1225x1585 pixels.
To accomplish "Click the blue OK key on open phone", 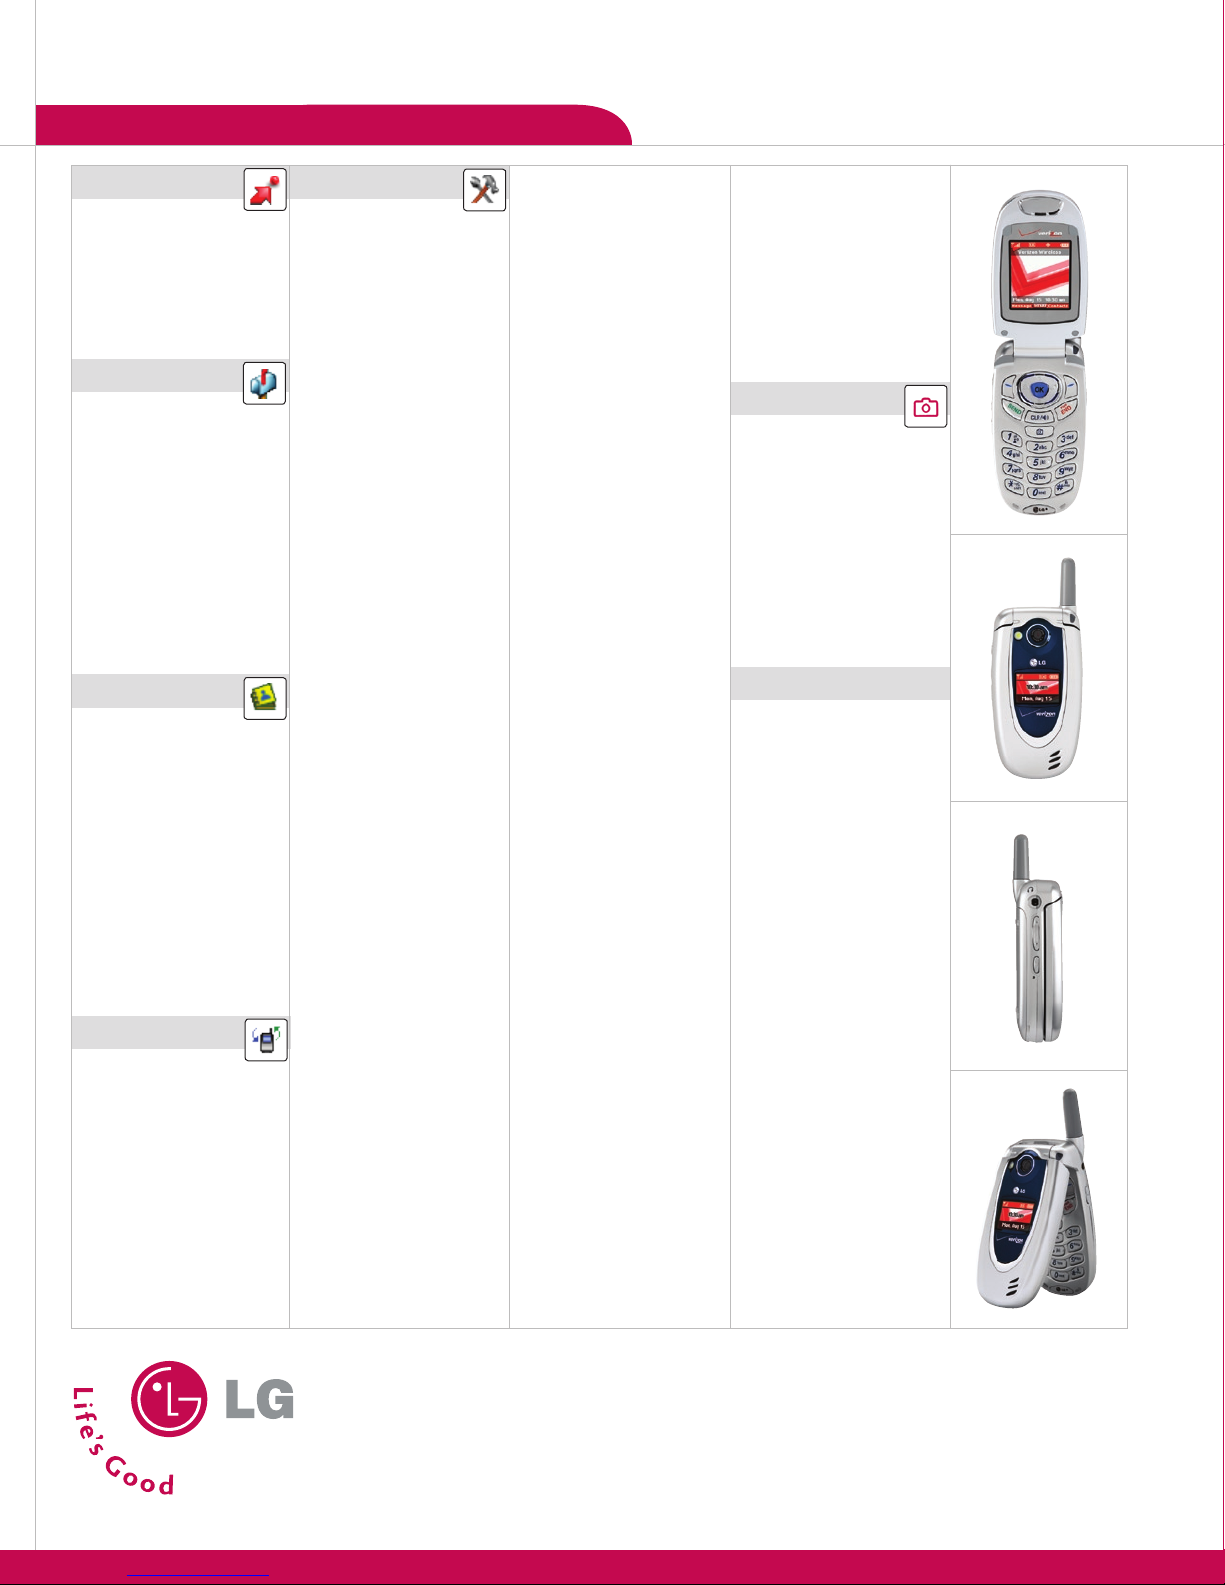I will click(1040, 389).
